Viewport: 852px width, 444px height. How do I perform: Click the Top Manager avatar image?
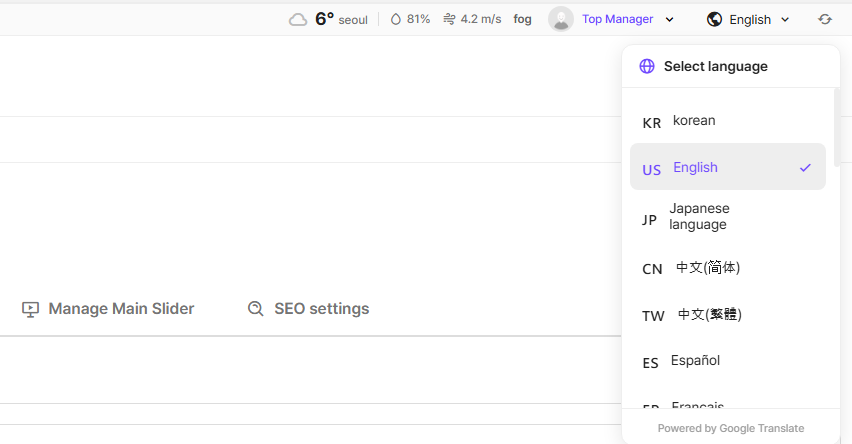click(561, 19)
